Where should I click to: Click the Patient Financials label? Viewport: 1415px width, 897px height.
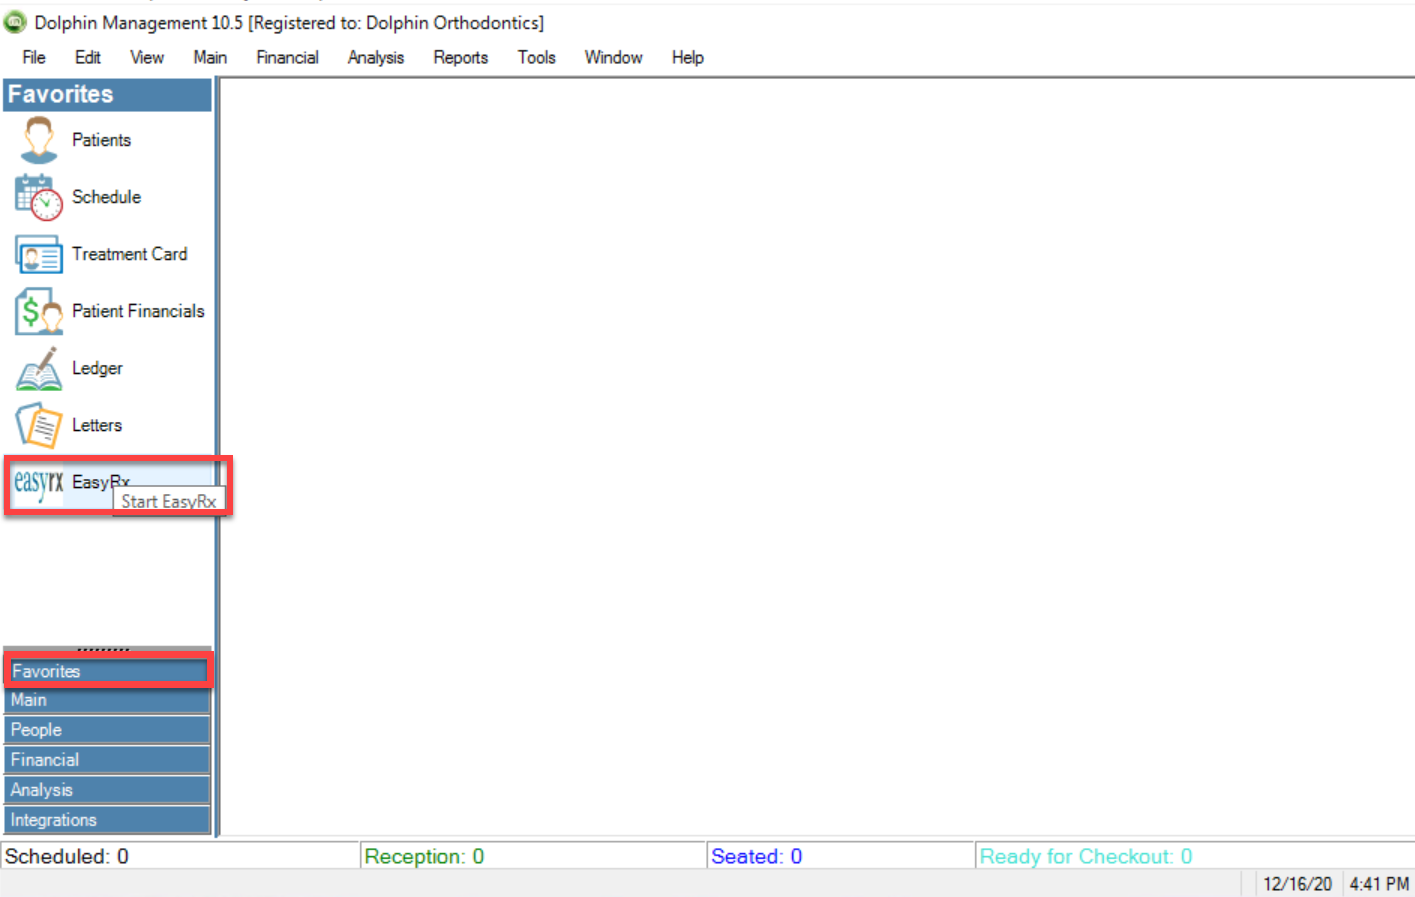click(x=138, y=311)
